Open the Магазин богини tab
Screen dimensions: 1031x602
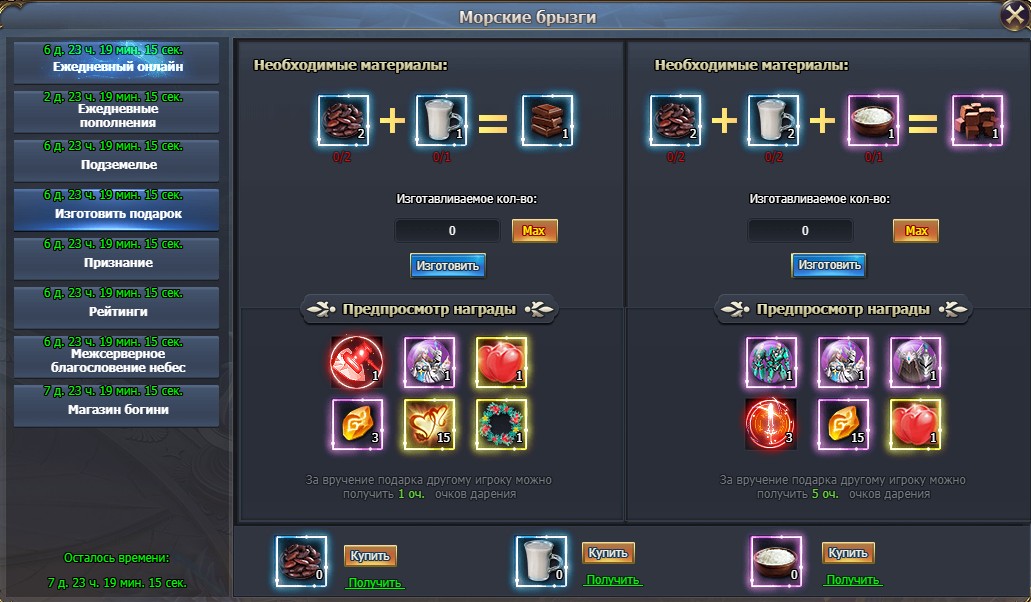click(117, 405)
